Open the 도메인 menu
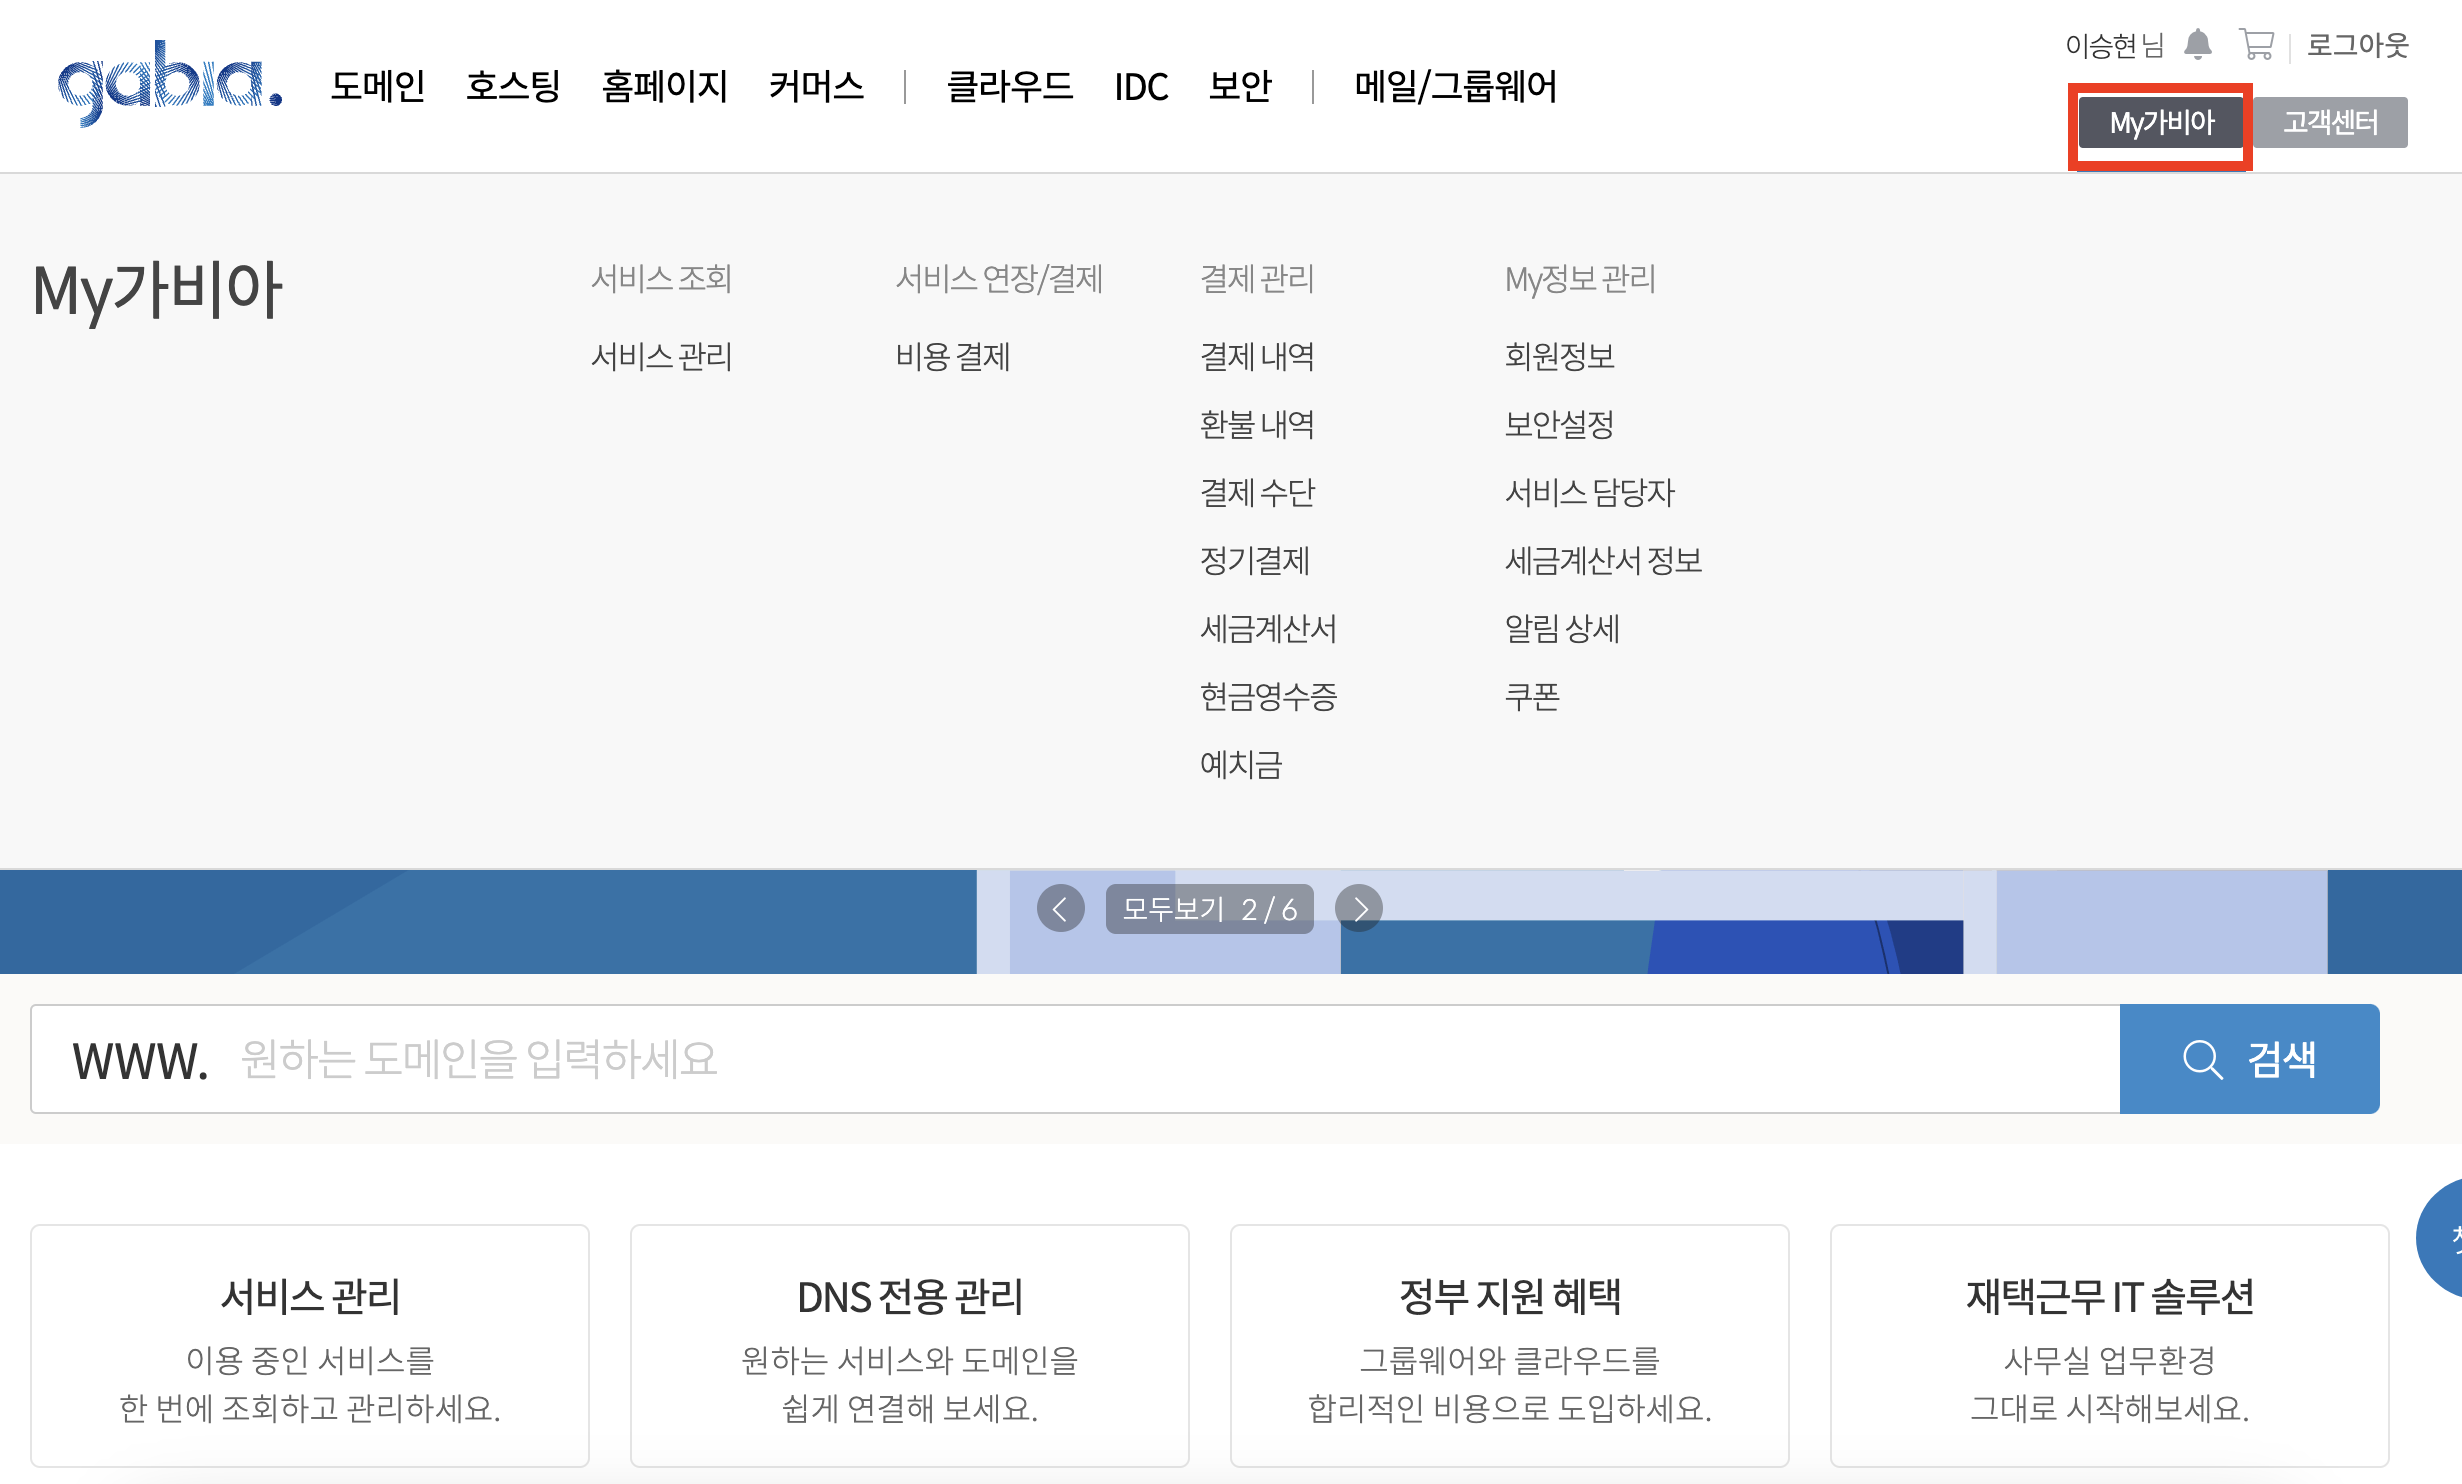 tap(377, 86)
